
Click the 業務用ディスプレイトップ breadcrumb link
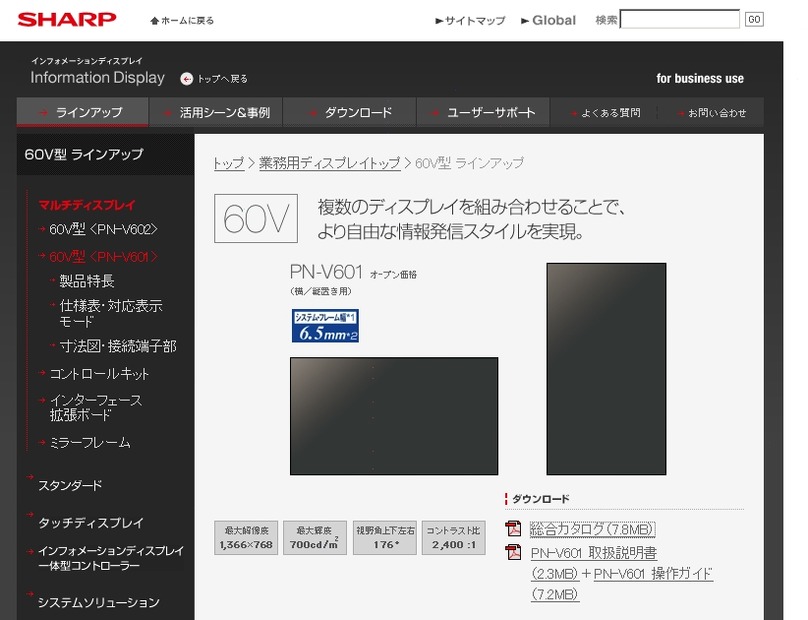click(x=330, y=163)
